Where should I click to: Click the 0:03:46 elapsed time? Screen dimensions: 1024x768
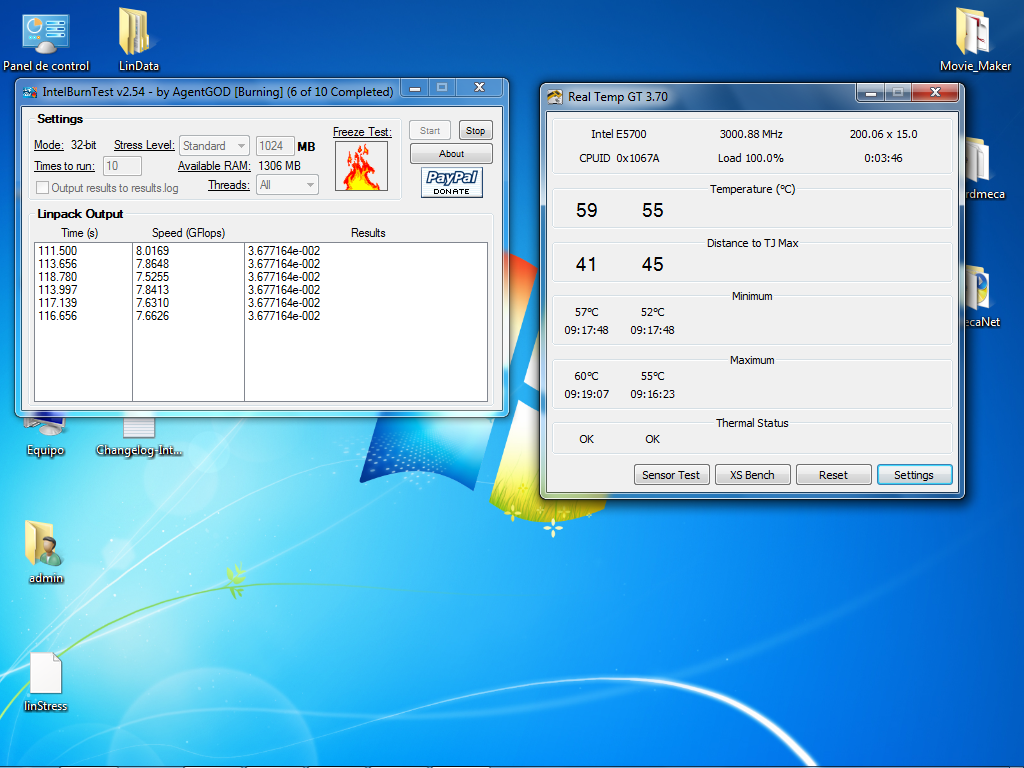pos(883,158)
